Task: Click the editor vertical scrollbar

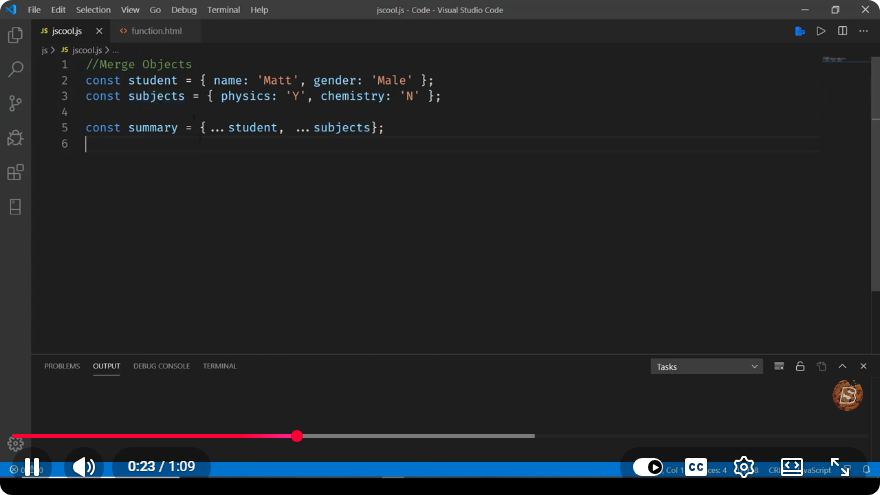Action: 875,174
